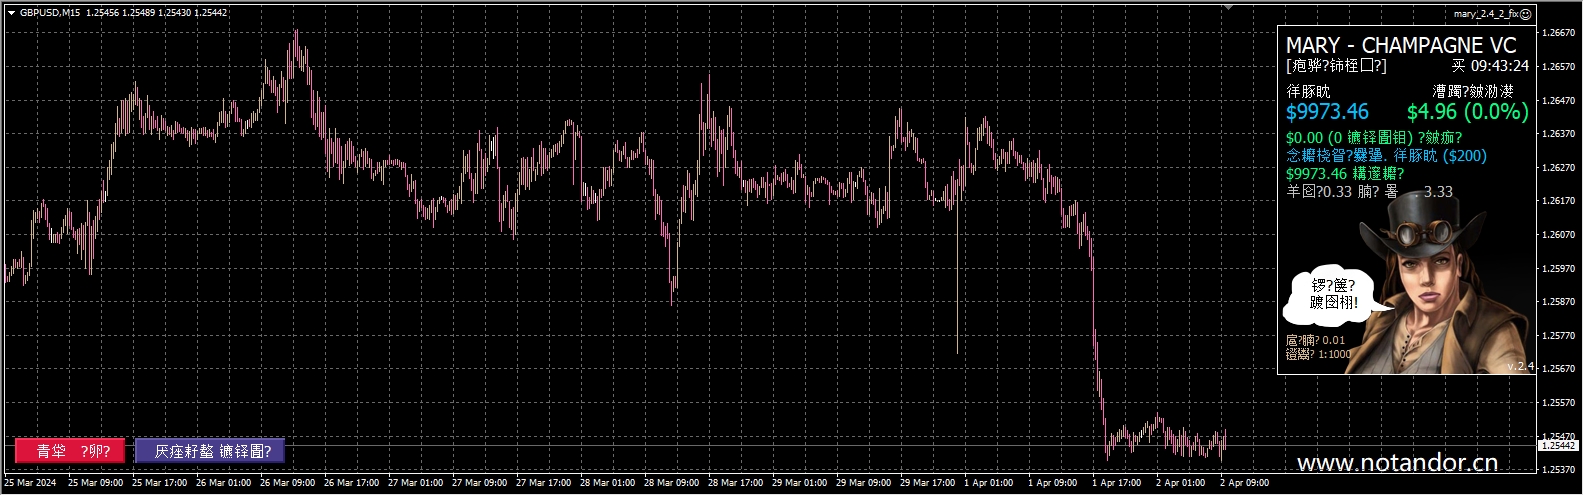This screenshot has width=1584, height=496.
Task: Click the v.2.4 version label
Action: pos(1520,367)
